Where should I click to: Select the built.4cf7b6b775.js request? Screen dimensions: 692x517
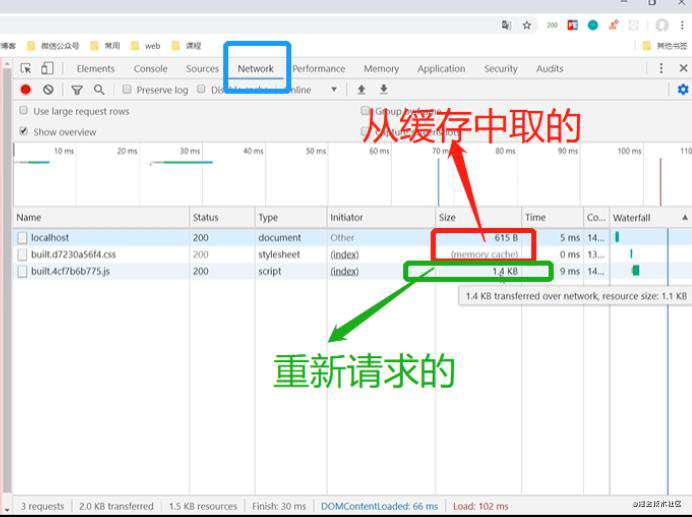352,271
